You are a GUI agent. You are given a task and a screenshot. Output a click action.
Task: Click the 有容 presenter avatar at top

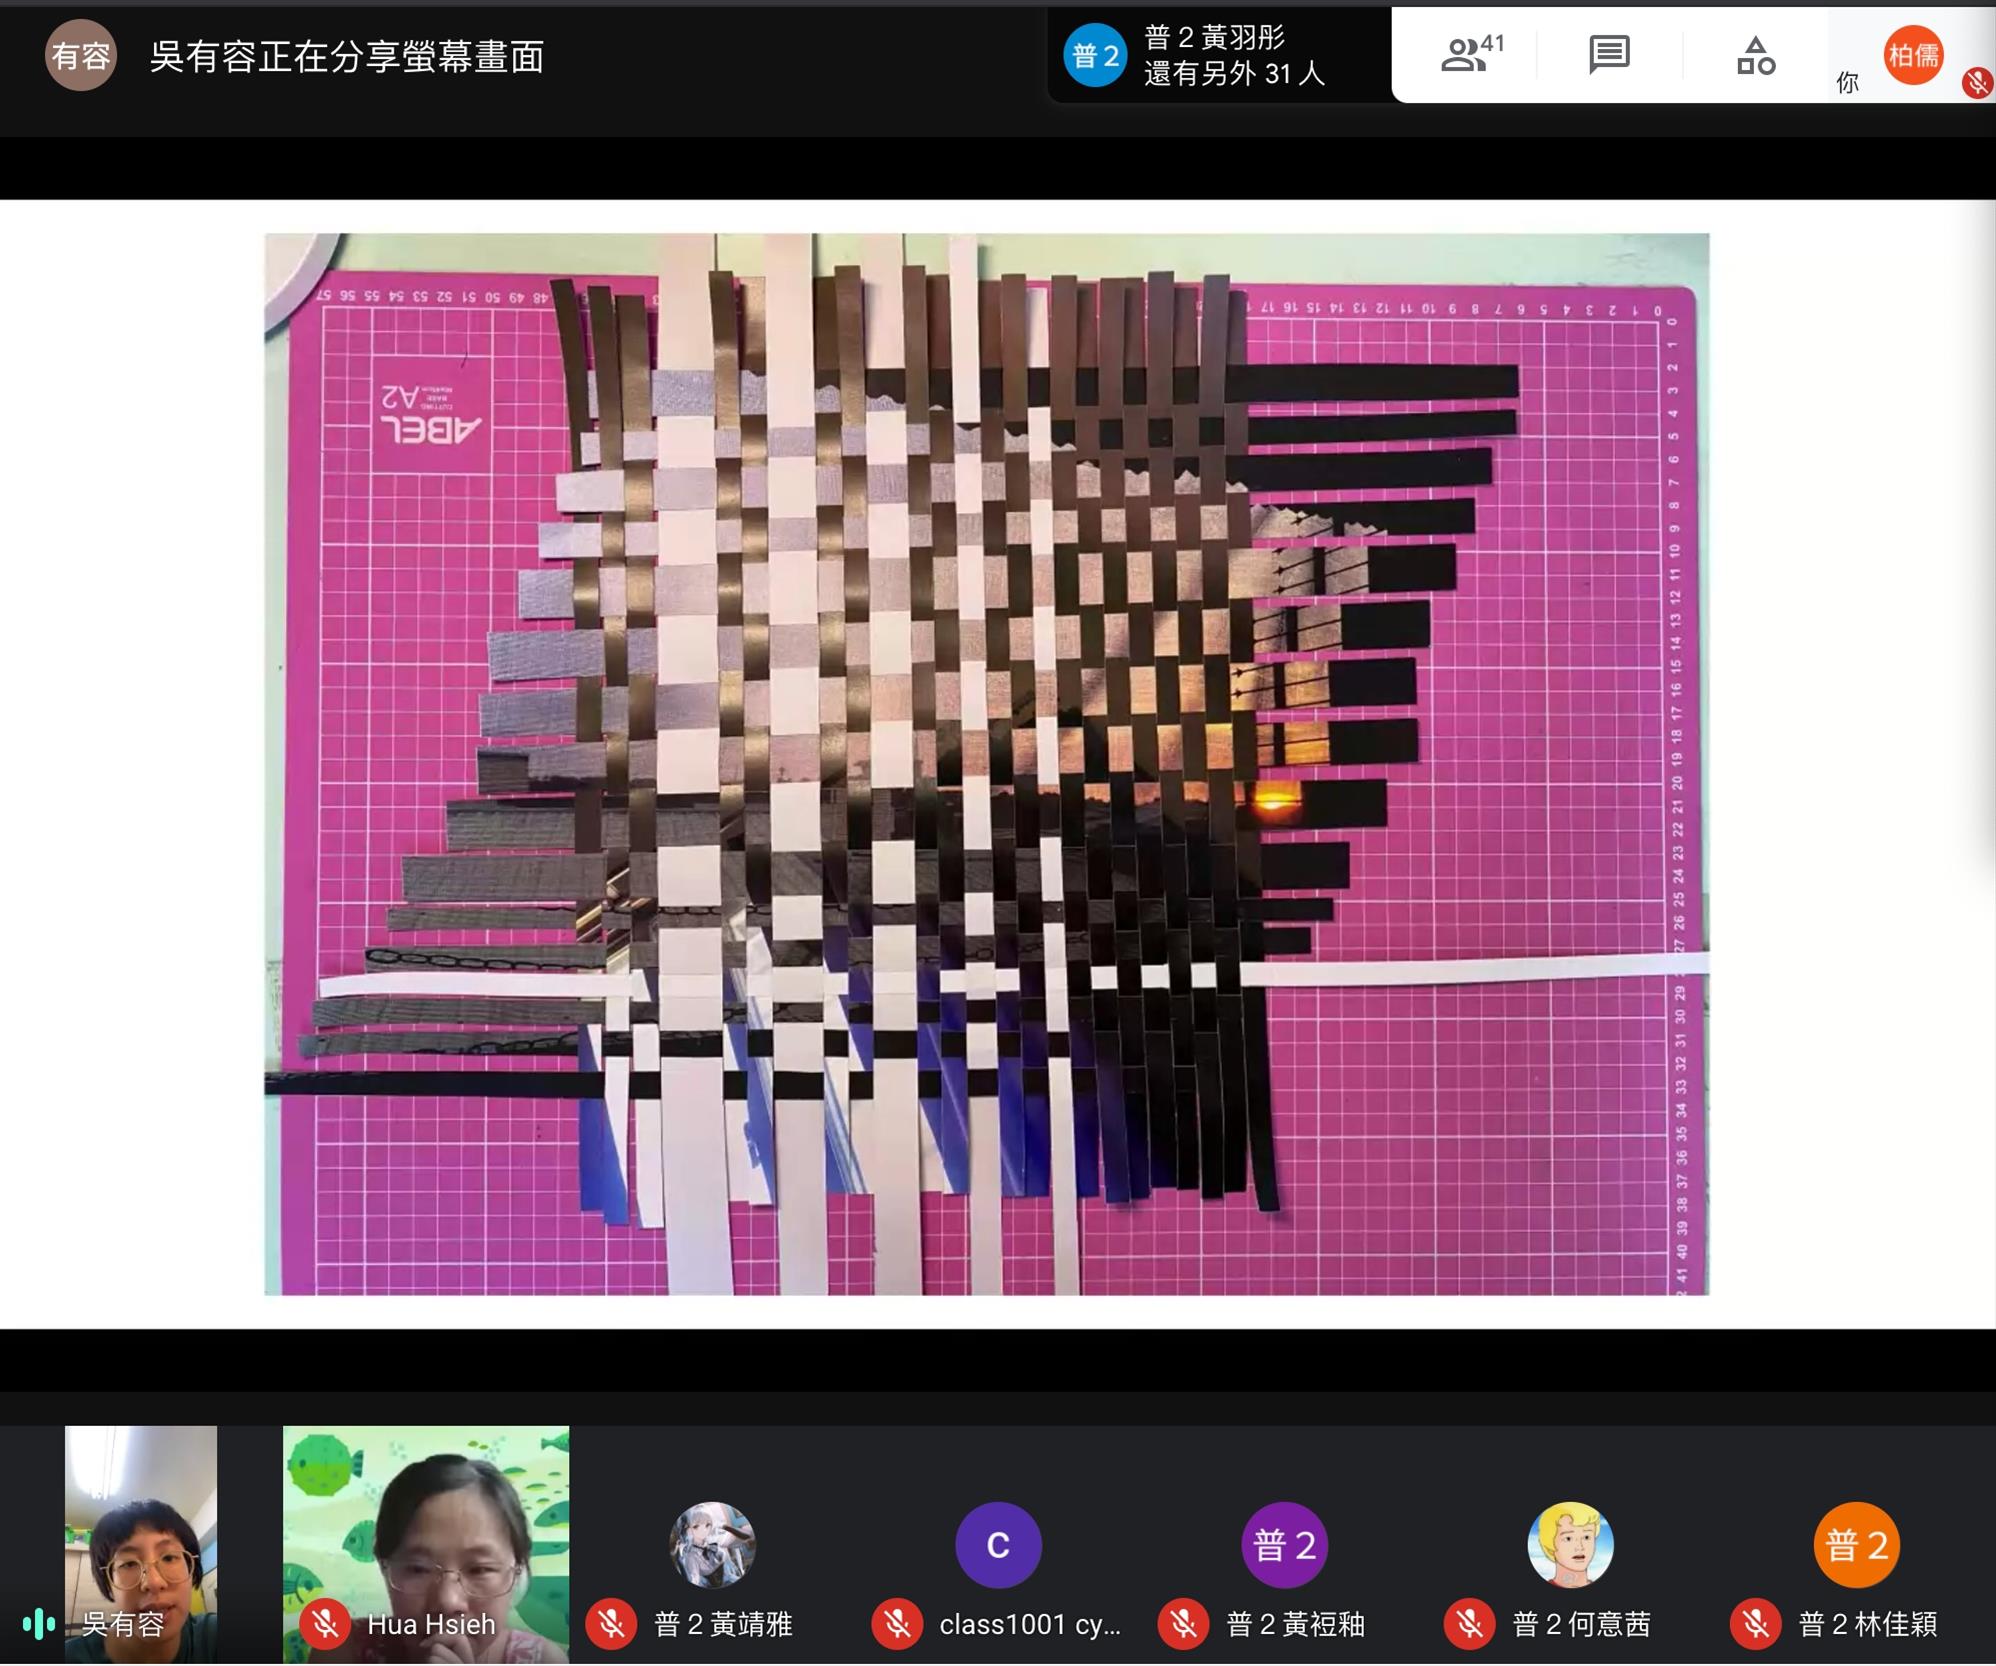click(x=80, y=56)
